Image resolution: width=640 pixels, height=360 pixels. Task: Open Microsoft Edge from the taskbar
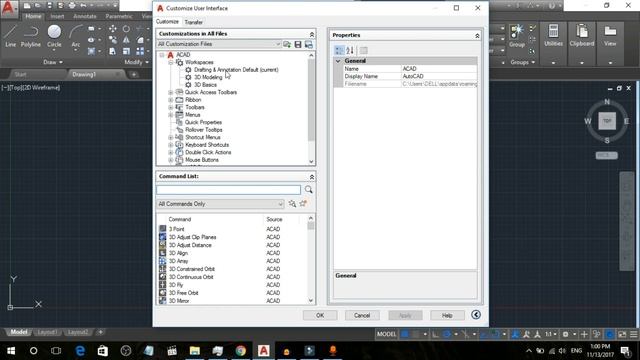80,351
